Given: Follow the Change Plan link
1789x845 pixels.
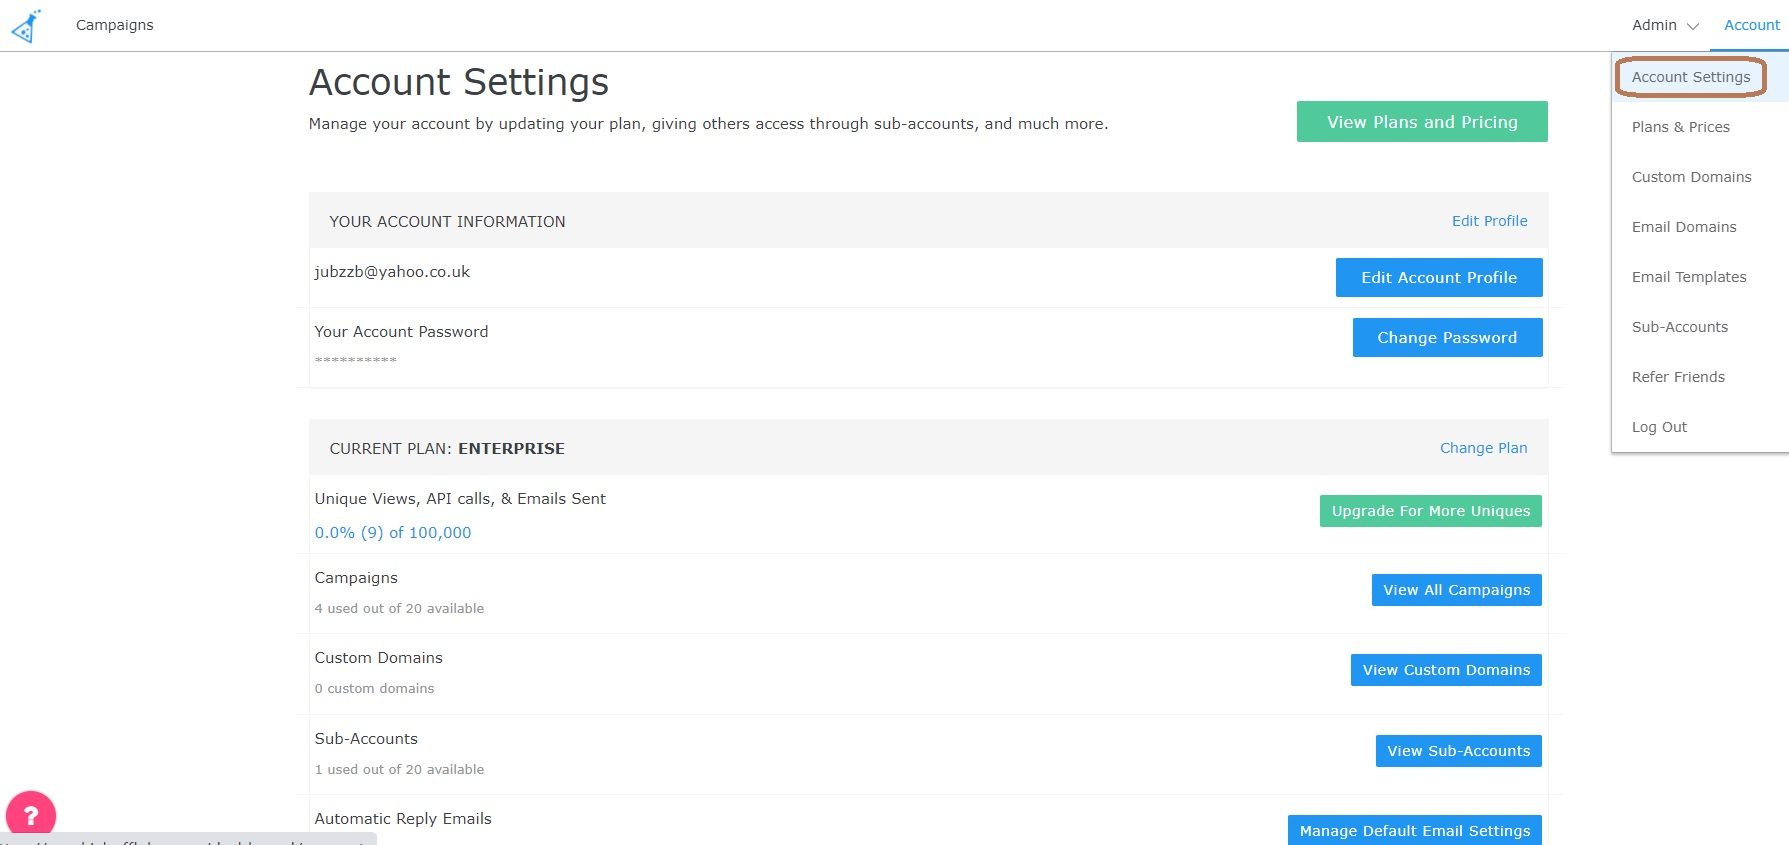Looking at the screenshot, I should tap(1483, 448).
